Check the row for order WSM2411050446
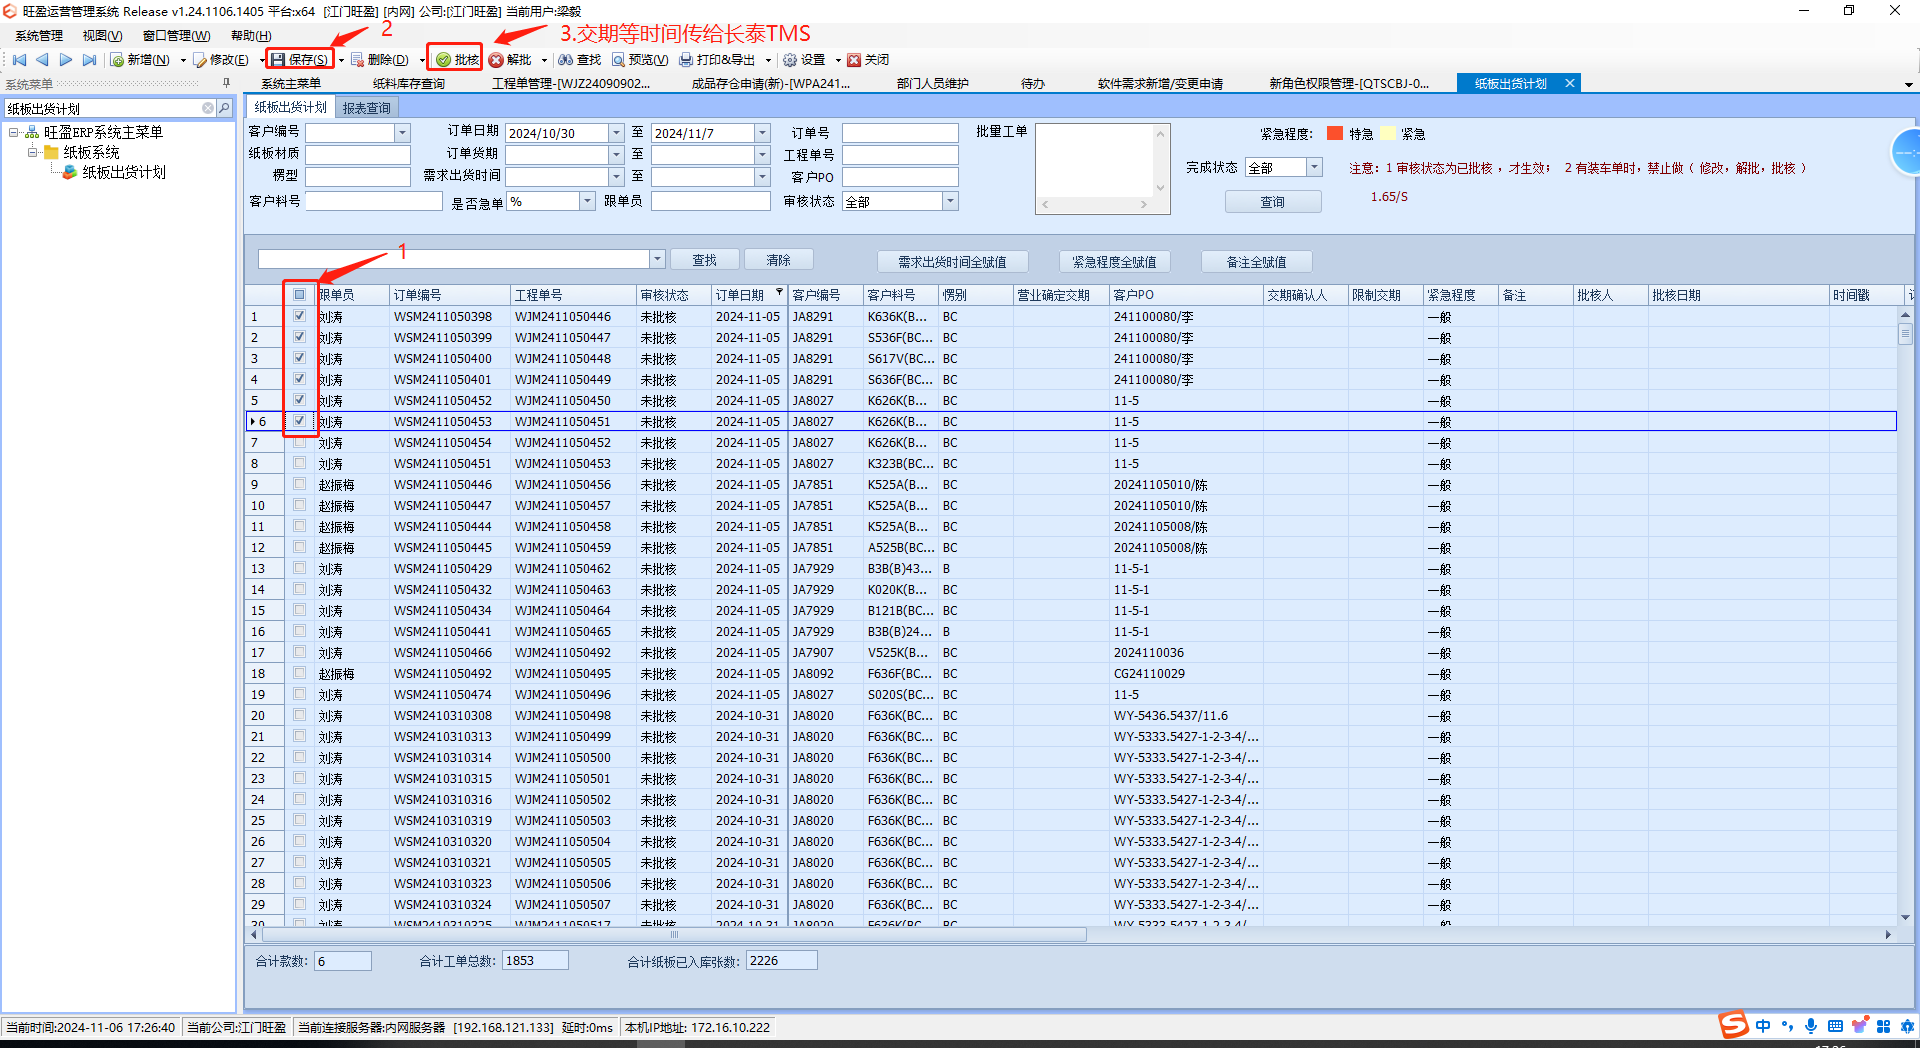 [299, 484]
